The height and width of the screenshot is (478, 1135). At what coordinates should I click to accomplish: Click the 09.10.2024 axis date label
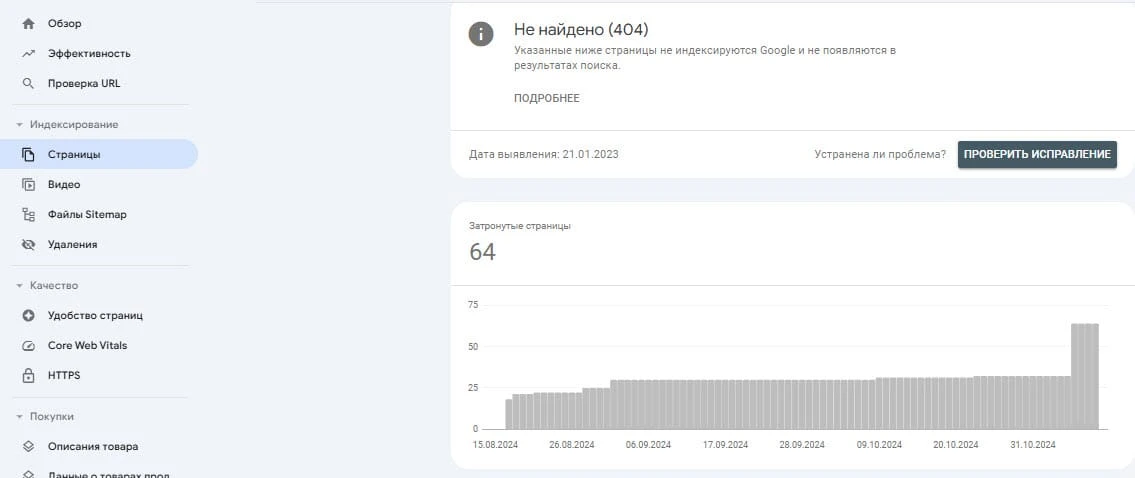click(x=879, y=445)
